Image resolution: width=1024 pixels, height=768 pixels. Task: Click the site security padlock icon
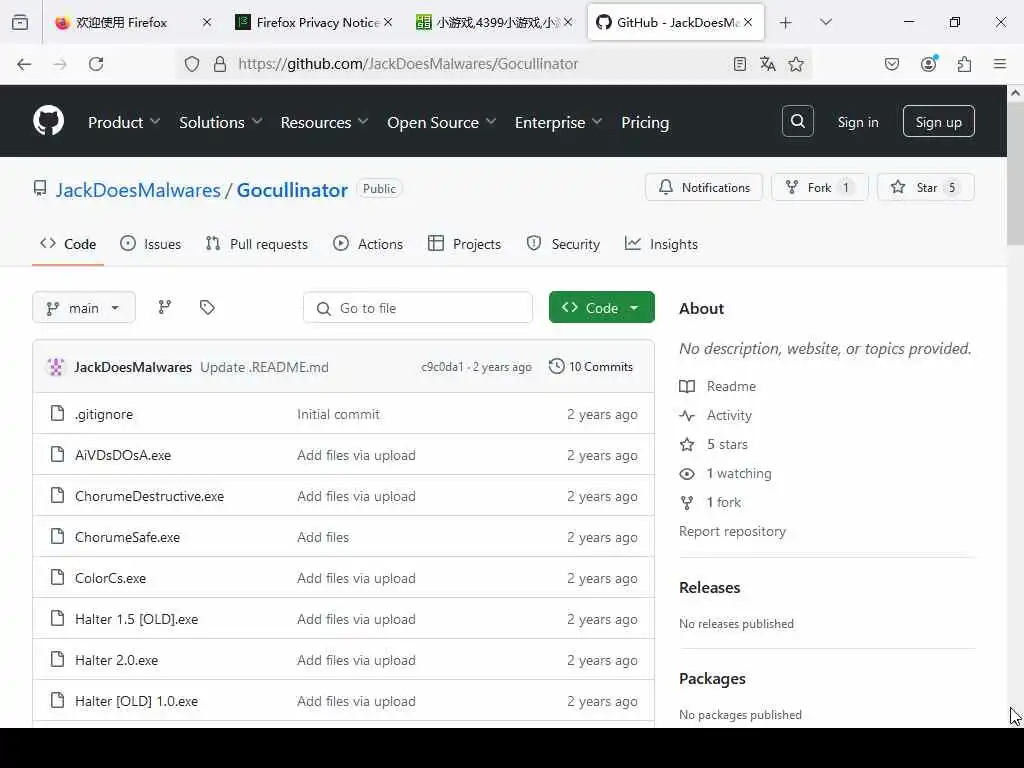point(220,64)
